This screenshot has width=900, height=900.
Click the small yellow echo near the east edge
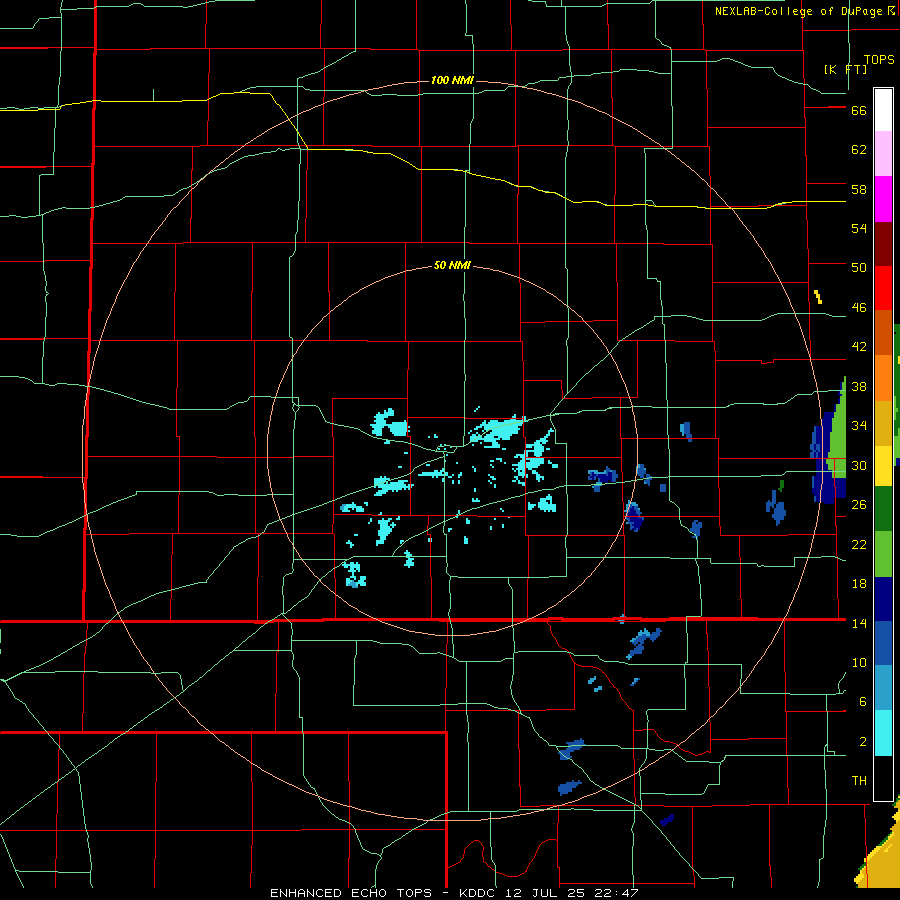coord(818,297)
